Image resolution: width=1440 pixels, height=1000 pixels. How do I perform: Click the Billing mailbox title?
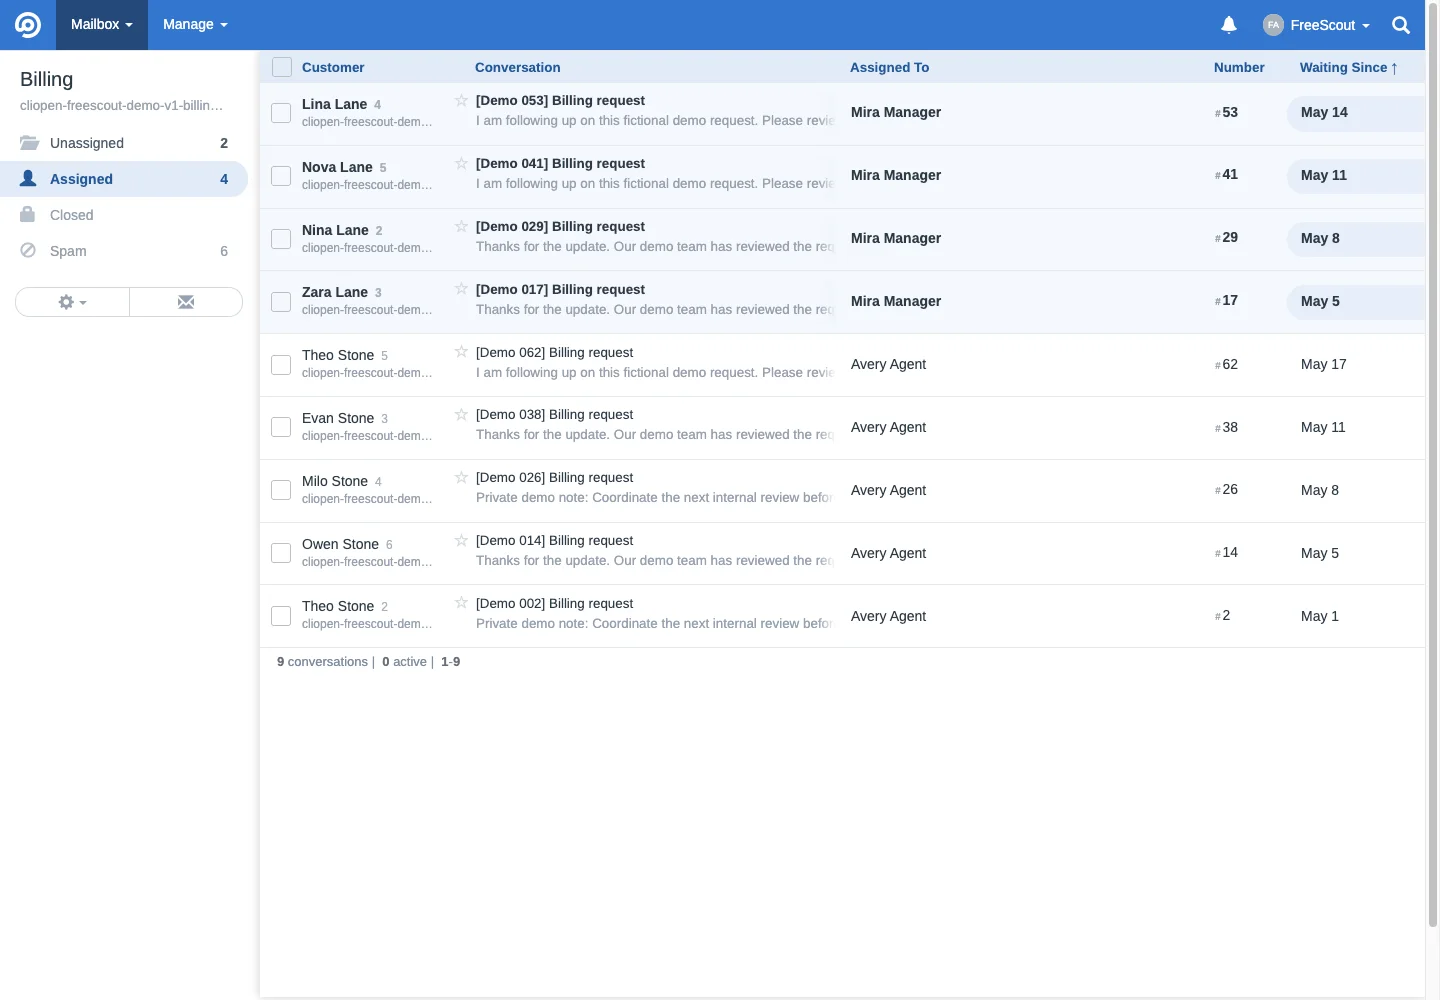click(x=46, y=79)
